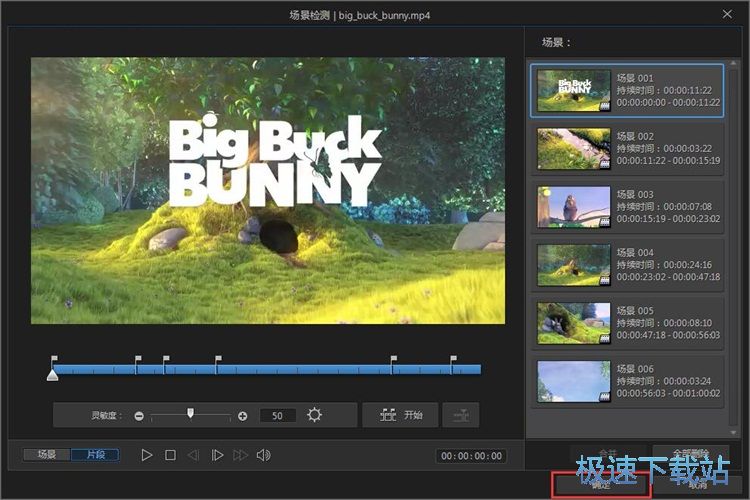Click the 全部删除 remove all button
The width and height of the screenshot is (750, 500).
691,453
